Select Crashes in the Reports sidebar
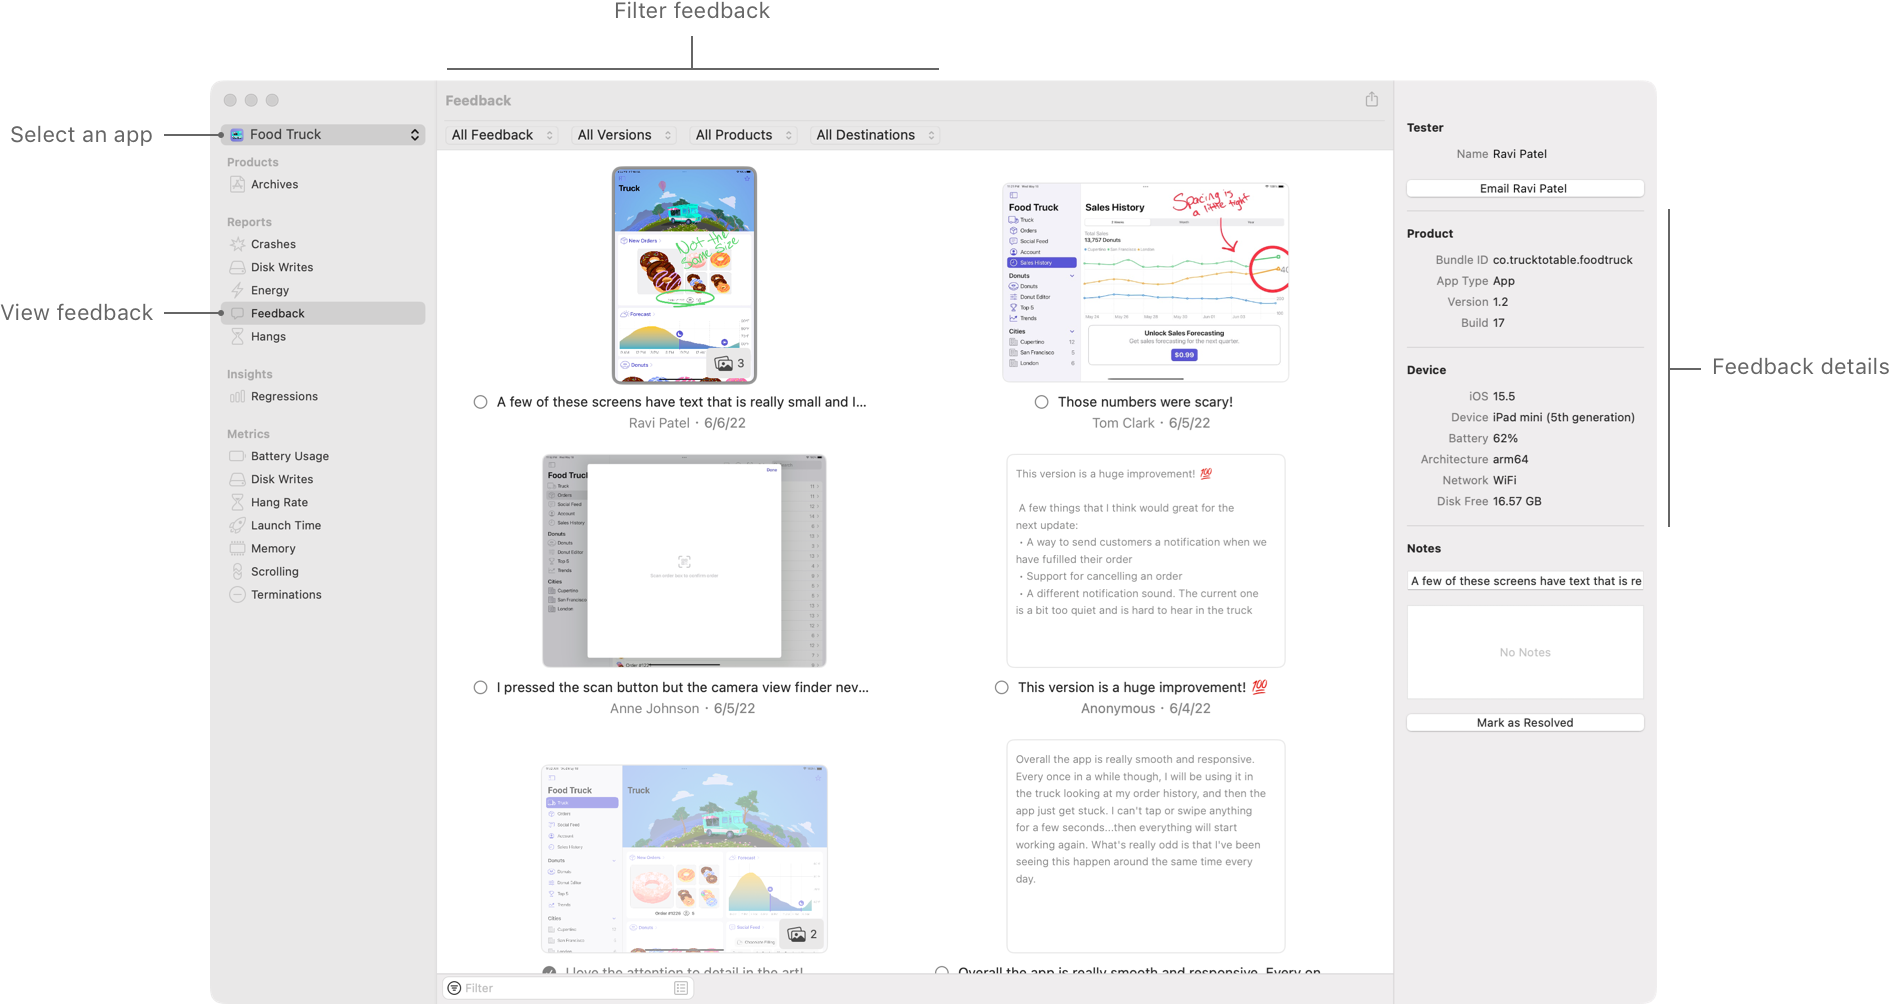 274,243
